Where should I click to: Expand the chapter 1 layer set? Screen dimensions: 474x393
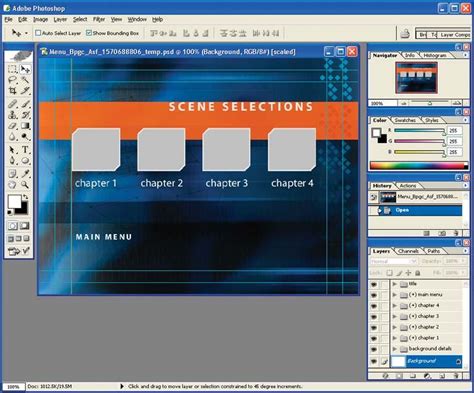tap(395, 338)
